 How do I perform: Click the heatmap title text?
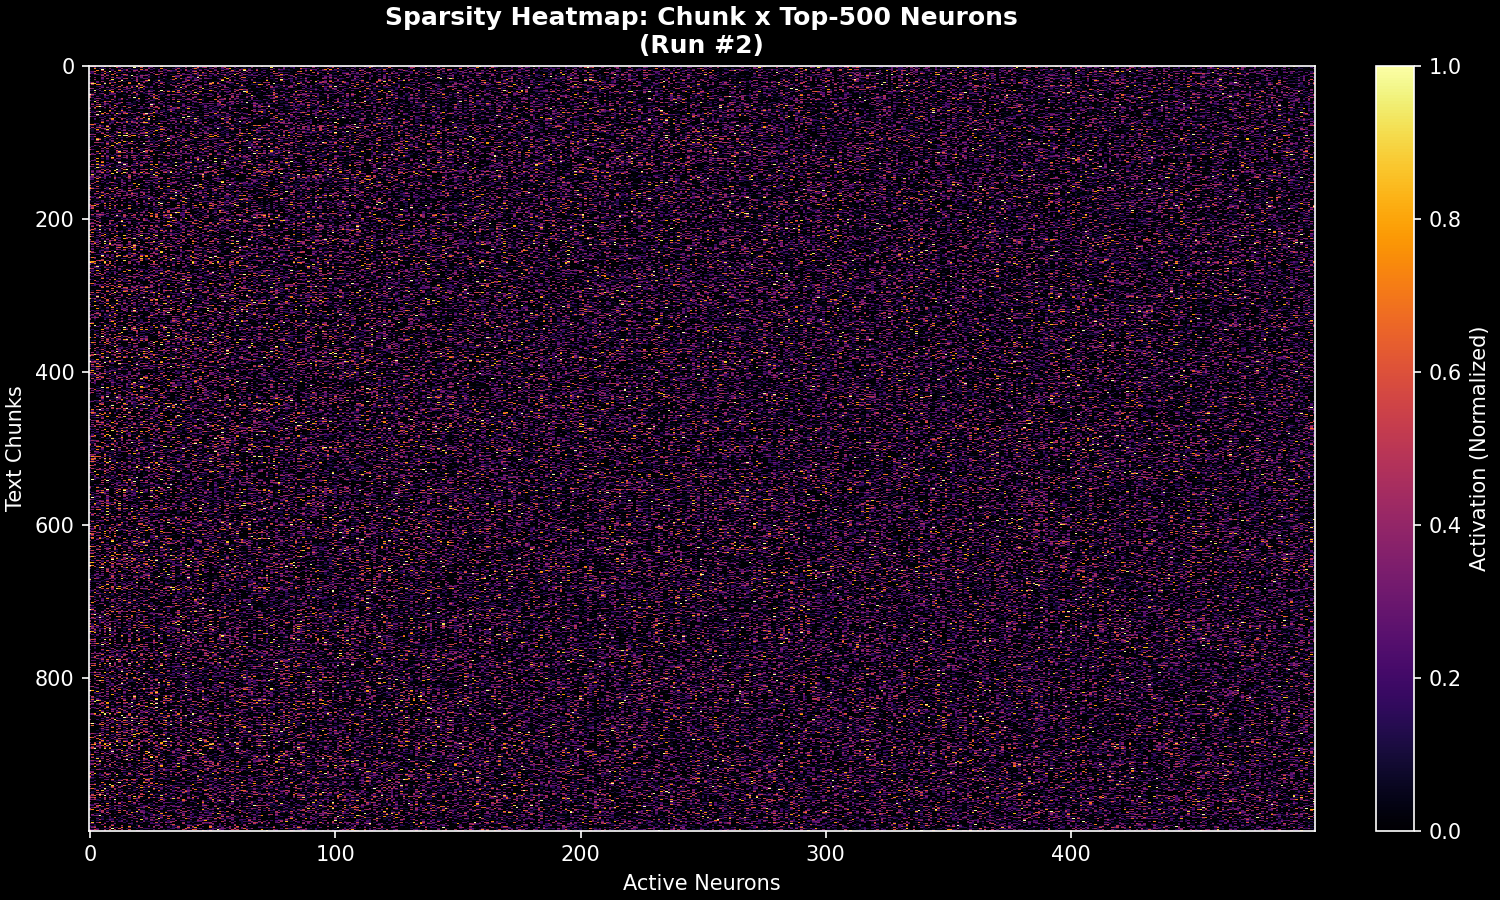pos(701,17)
